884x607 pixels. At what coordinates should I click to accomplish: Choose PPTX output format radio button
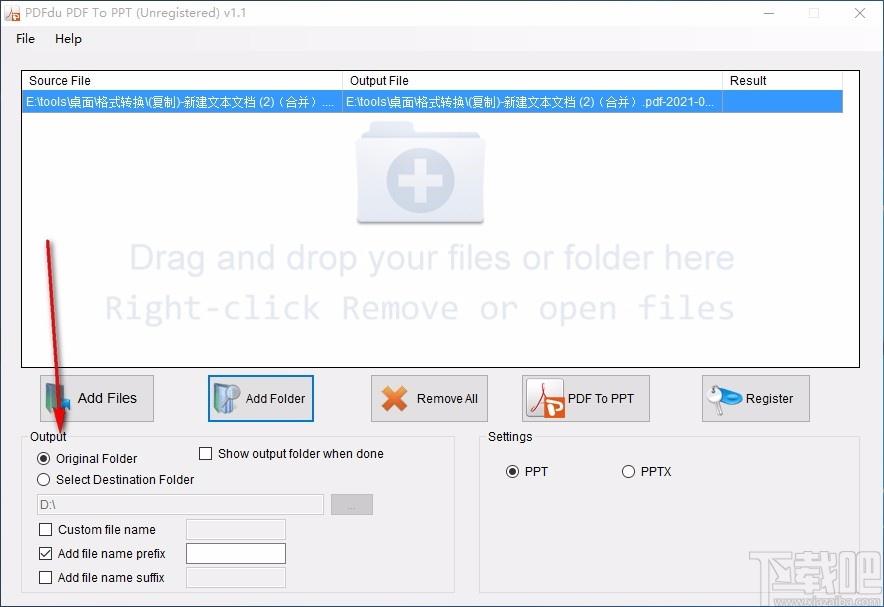pyautogui.click(x=629, y=472)
